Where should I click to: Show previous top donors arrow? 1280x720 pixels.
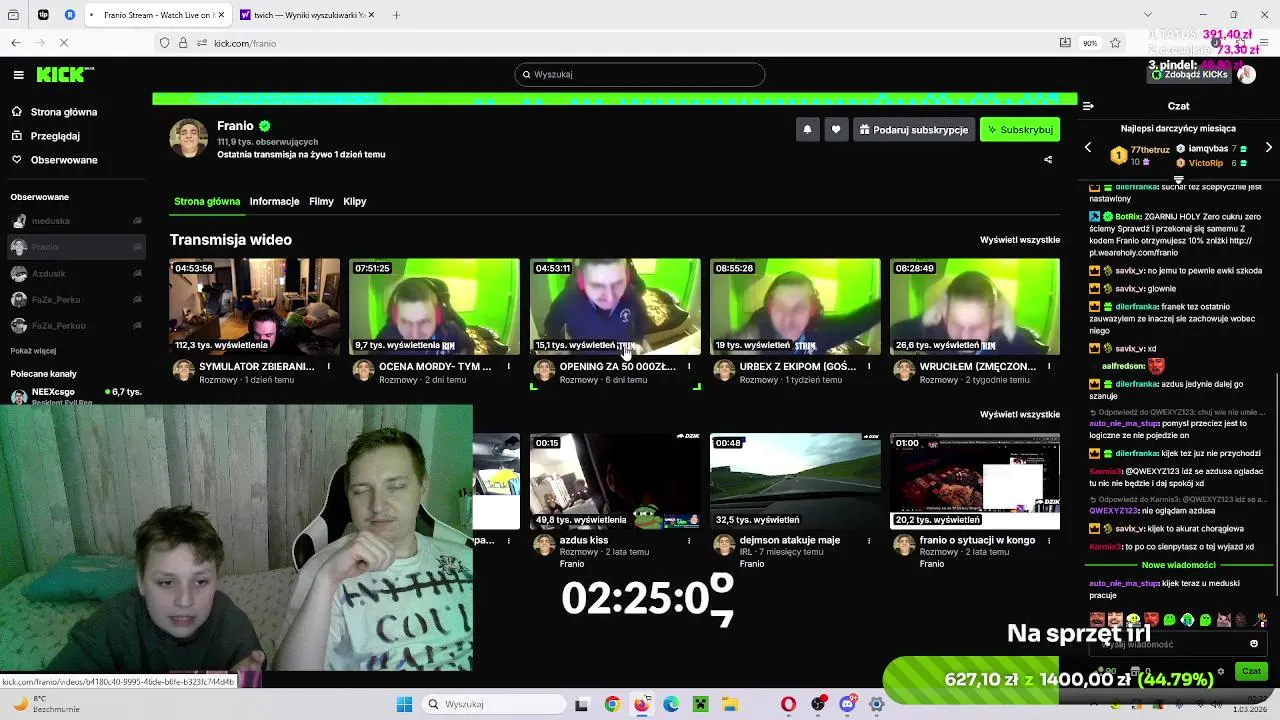(1088, 148)
